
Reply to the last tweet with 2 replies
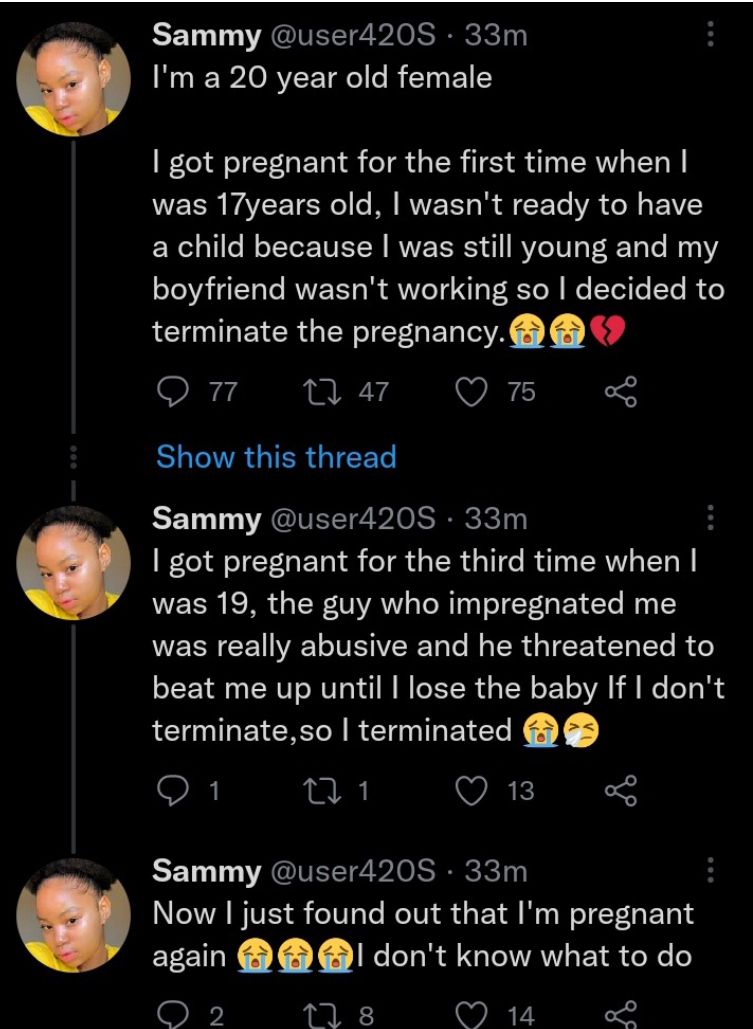point(173,1016)
